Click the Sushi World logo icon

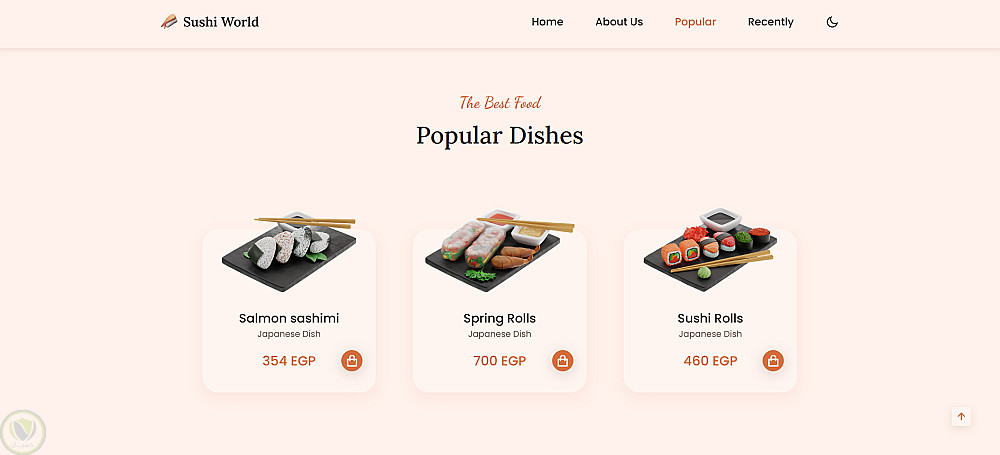click(x=169, y=22)
